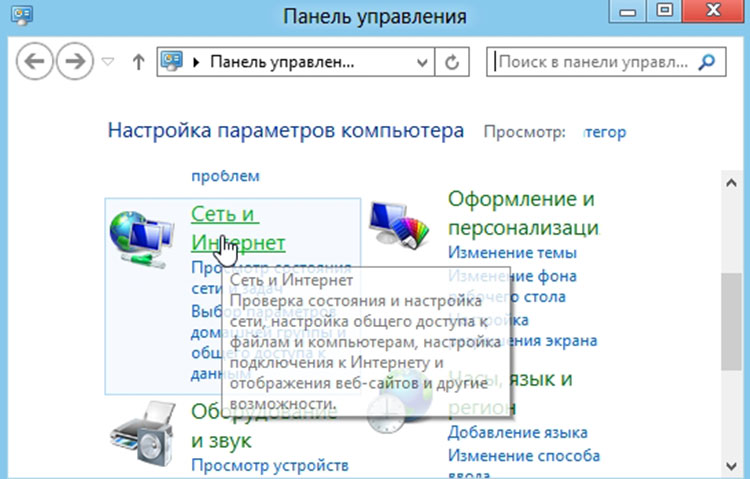Open 'Оформление и персонализаци' category

click(522, 212)
